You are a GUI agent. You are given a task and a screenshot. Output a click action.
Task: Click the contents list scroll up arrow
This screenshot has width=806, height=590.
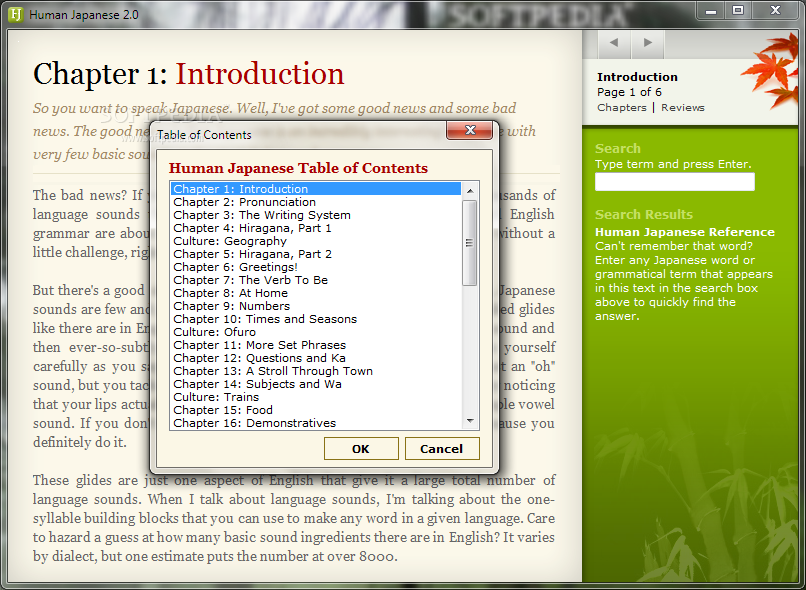pos(470,191)
